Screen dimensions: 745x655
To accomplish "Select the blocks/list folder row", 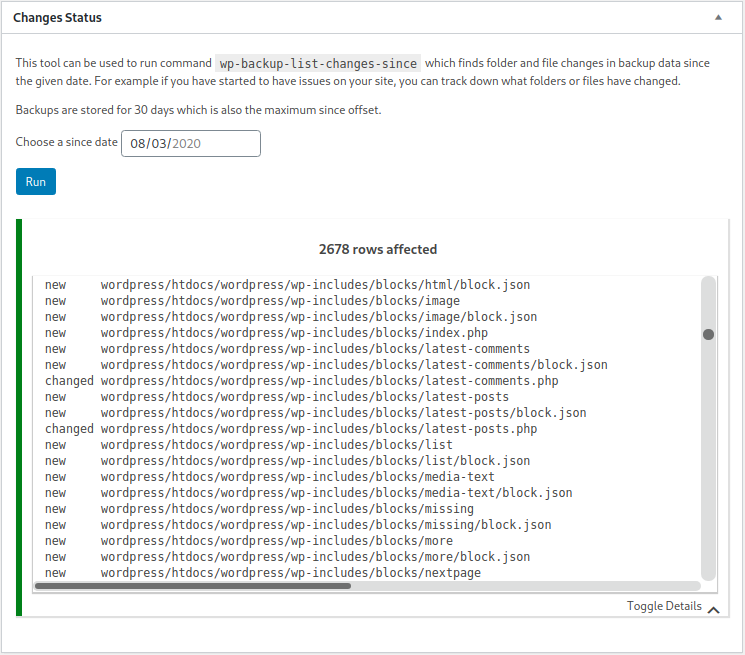I will click(x=248, y=445).
